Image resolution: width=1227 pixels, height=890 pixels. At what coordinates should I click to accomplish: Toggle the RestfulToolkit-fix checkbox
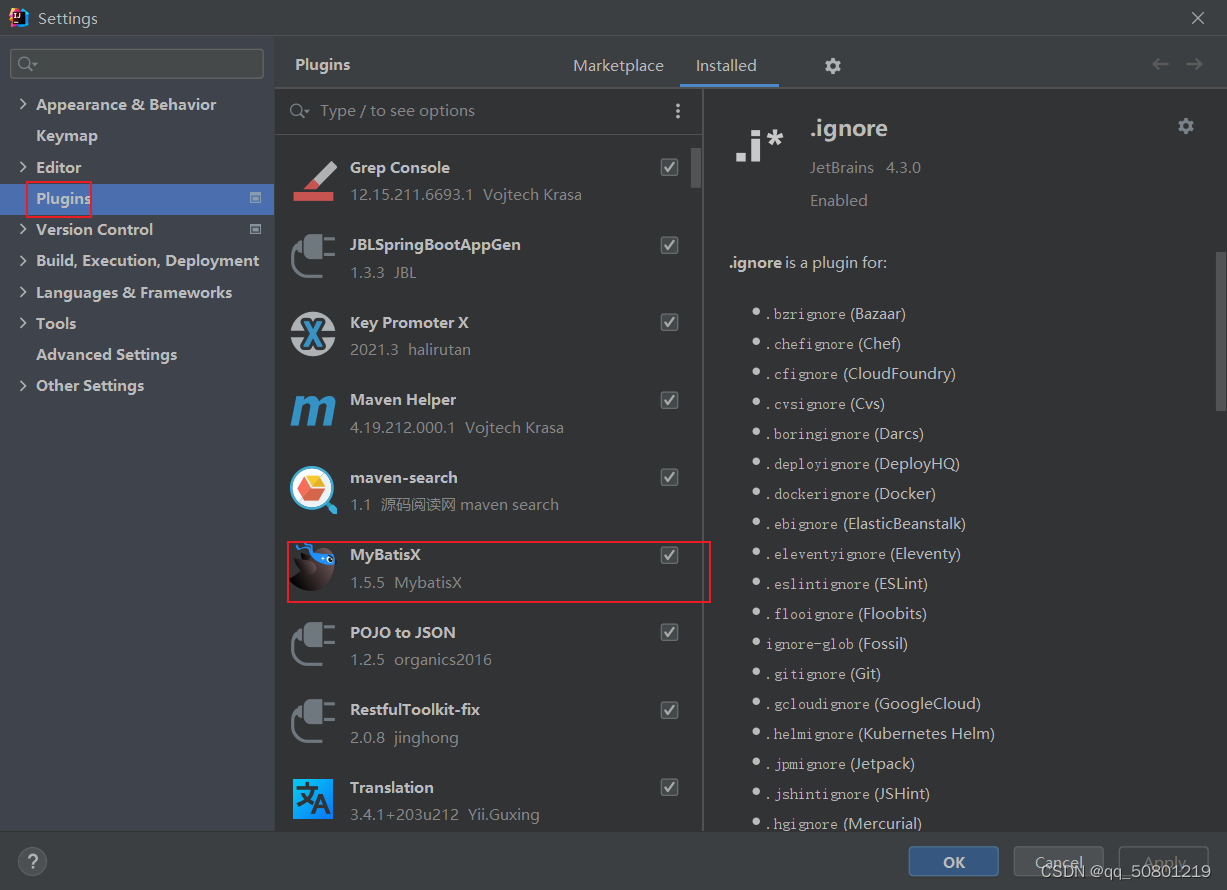[x=670, y=710]
